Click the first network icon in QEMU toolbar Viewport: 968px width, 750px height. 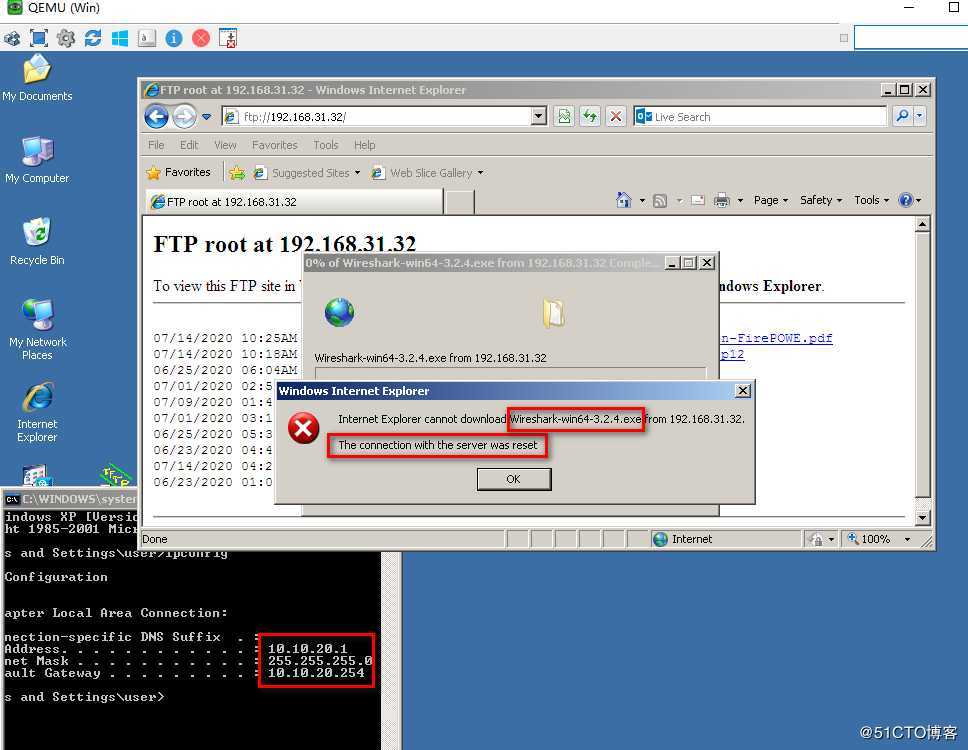point(12,38)
